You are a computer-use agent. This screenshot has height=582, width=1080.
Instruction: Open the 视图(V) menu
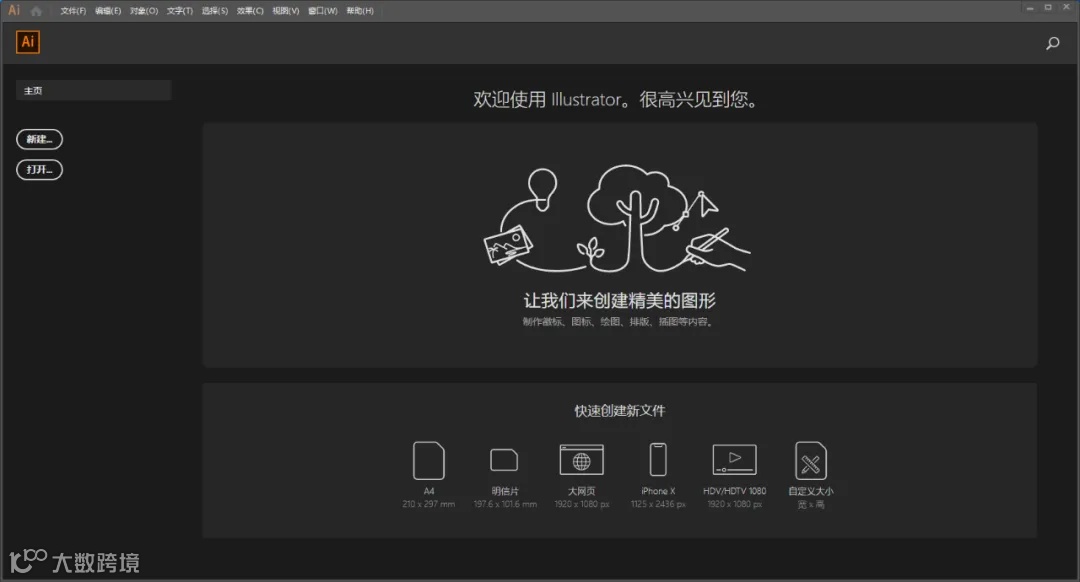tap(286, 11)
